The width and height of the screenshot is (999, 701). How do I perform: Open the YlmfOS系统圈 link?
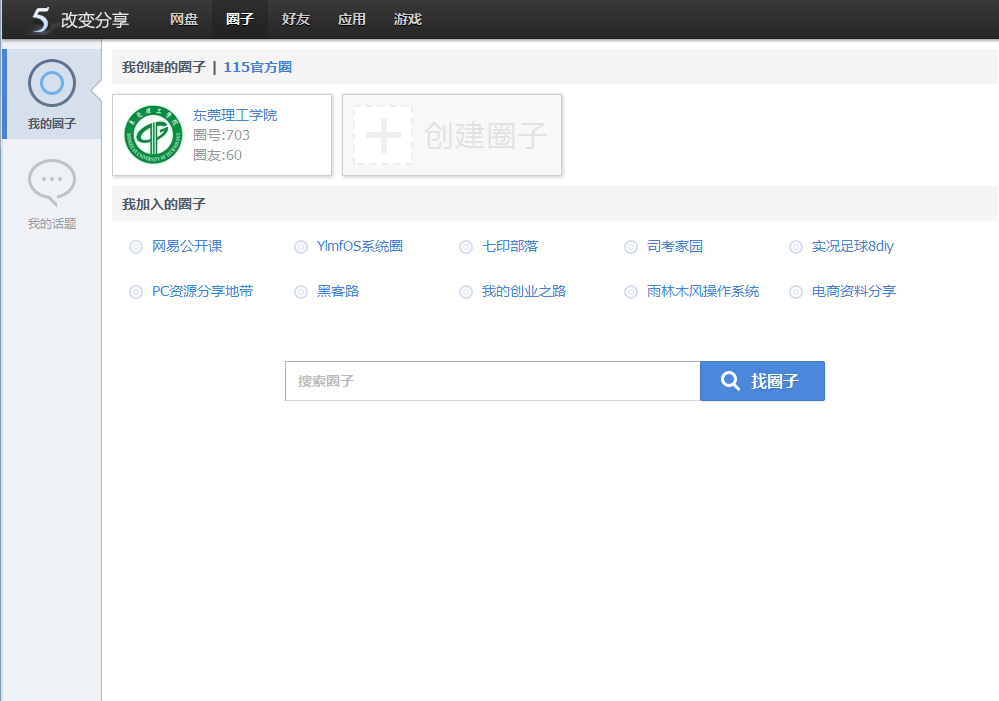pyautogui.click(x=360, y=247)
